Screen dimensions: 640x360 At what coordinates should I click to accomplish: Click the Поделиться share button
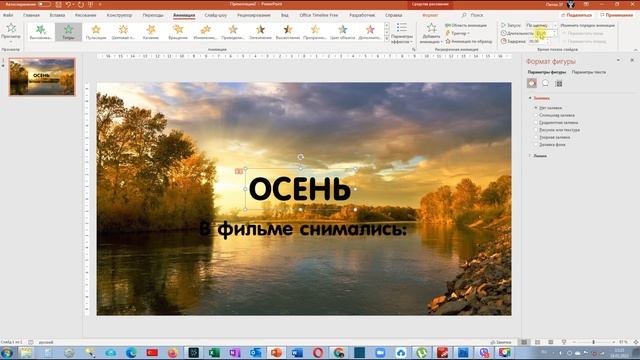pyautogui.click(x=576, y=15)
